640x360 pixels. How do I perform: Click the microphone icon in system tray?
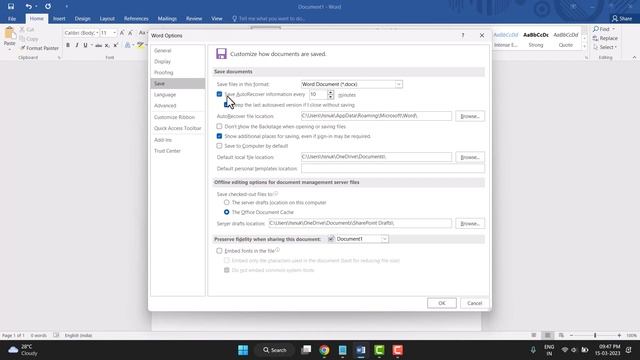click(533, 350)
